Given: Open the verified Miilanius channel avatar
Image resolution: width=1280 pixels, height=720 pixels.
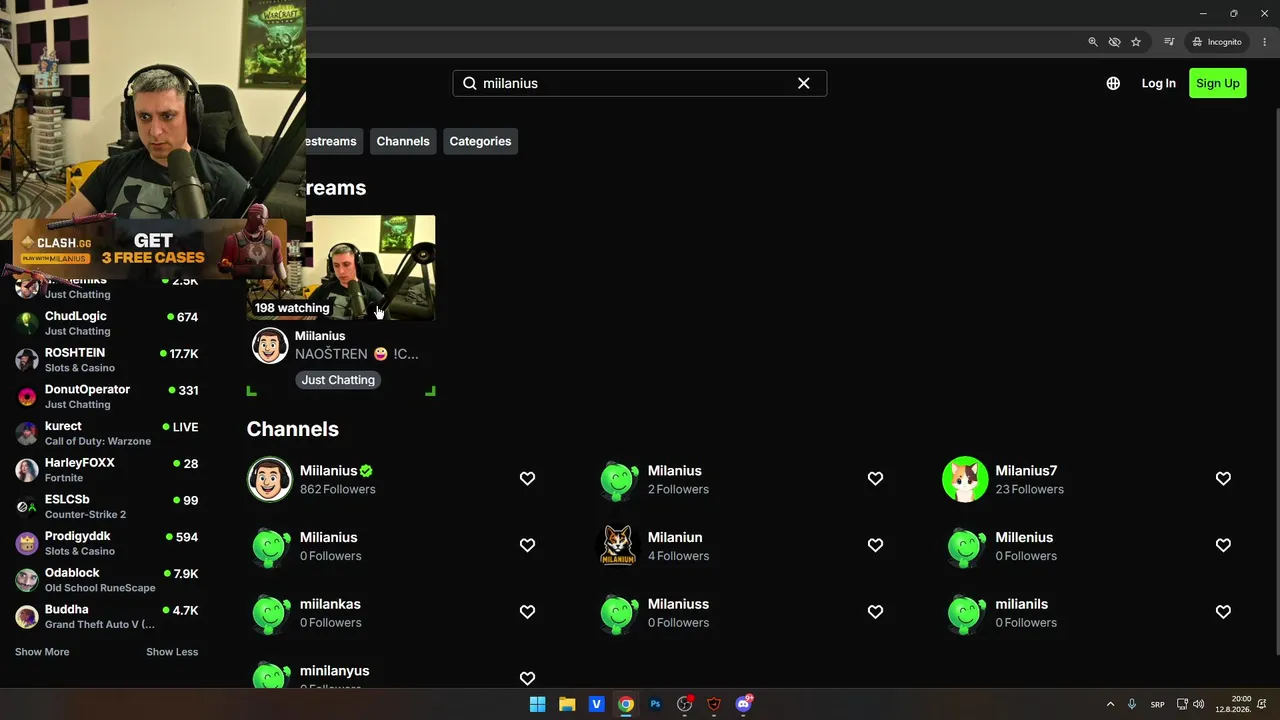Looking at the screenshot, I should point(270,479).
